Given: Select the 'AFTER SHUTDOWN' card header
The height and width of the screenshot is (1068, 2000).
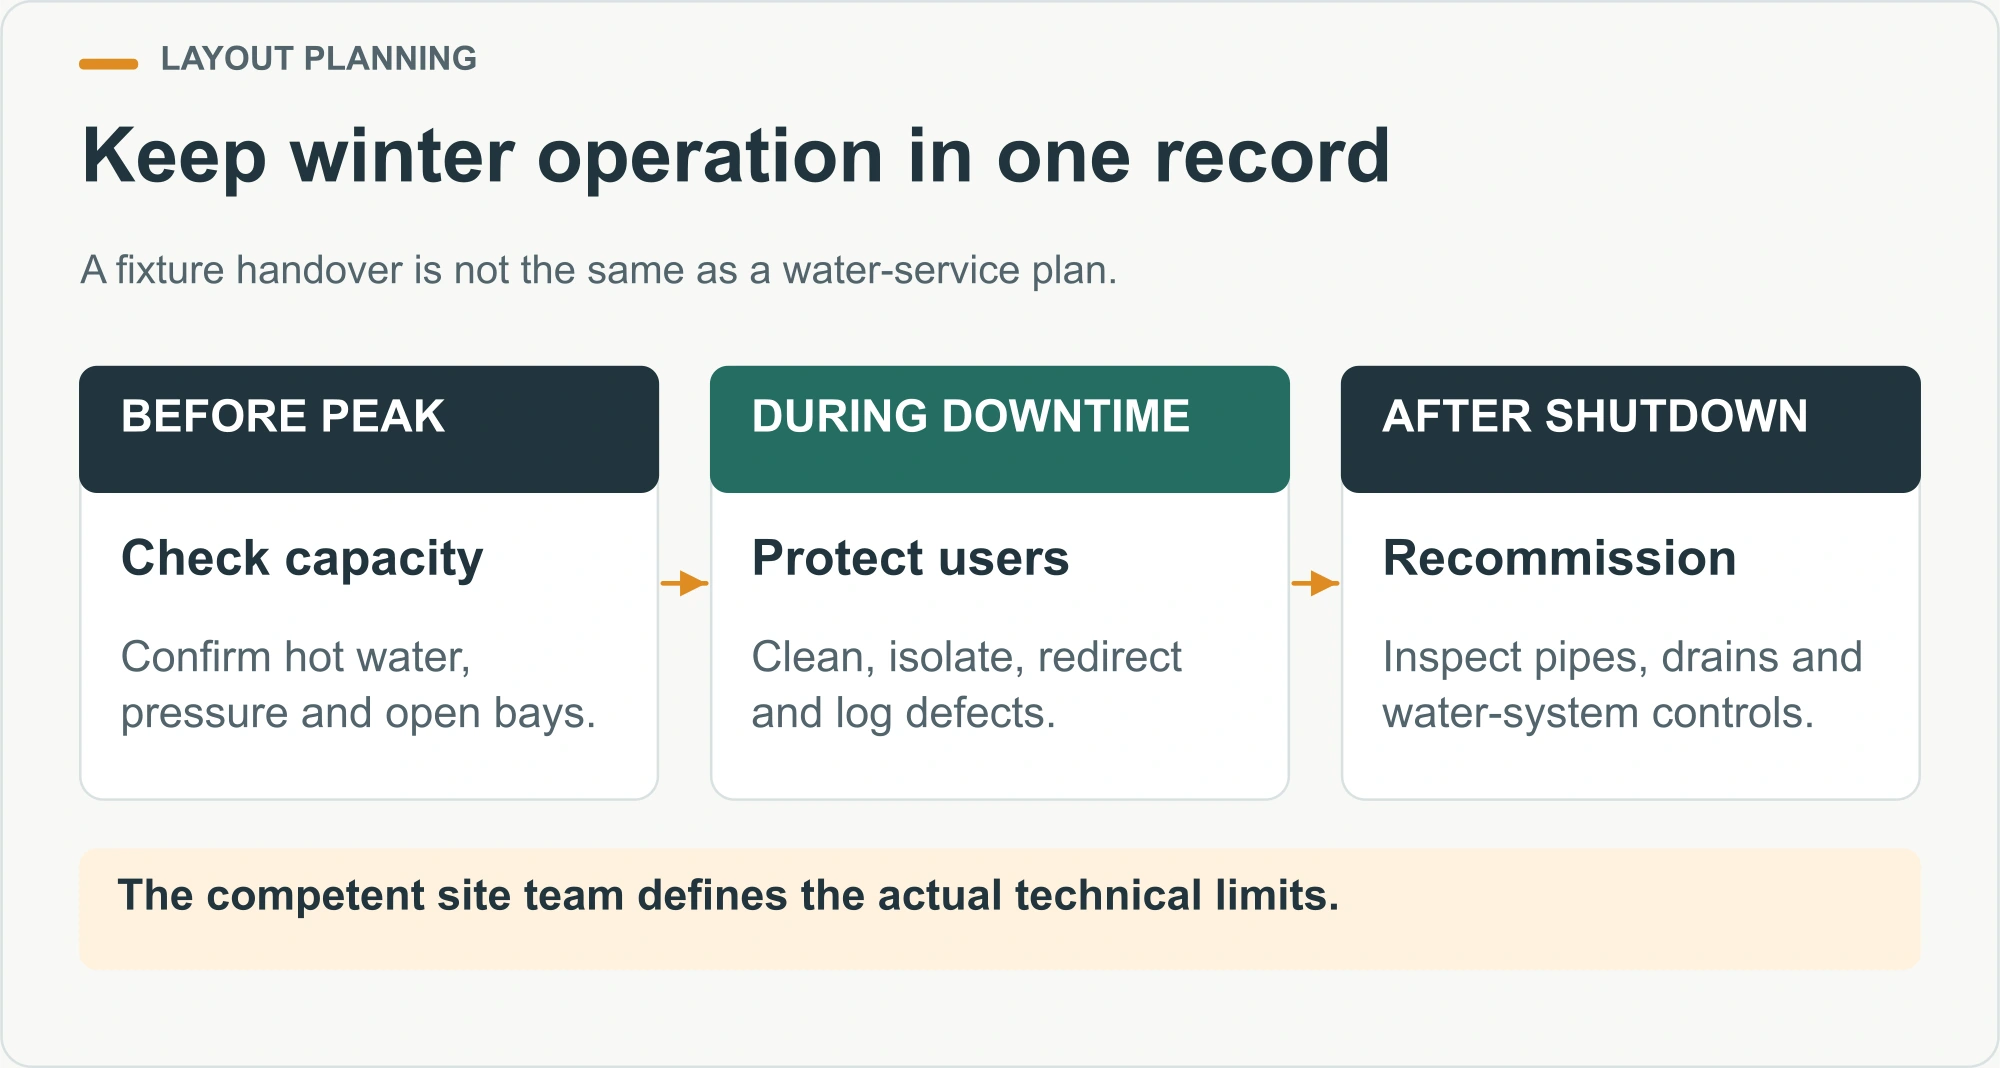Looking at the screenshot, I should [1631, 429].
